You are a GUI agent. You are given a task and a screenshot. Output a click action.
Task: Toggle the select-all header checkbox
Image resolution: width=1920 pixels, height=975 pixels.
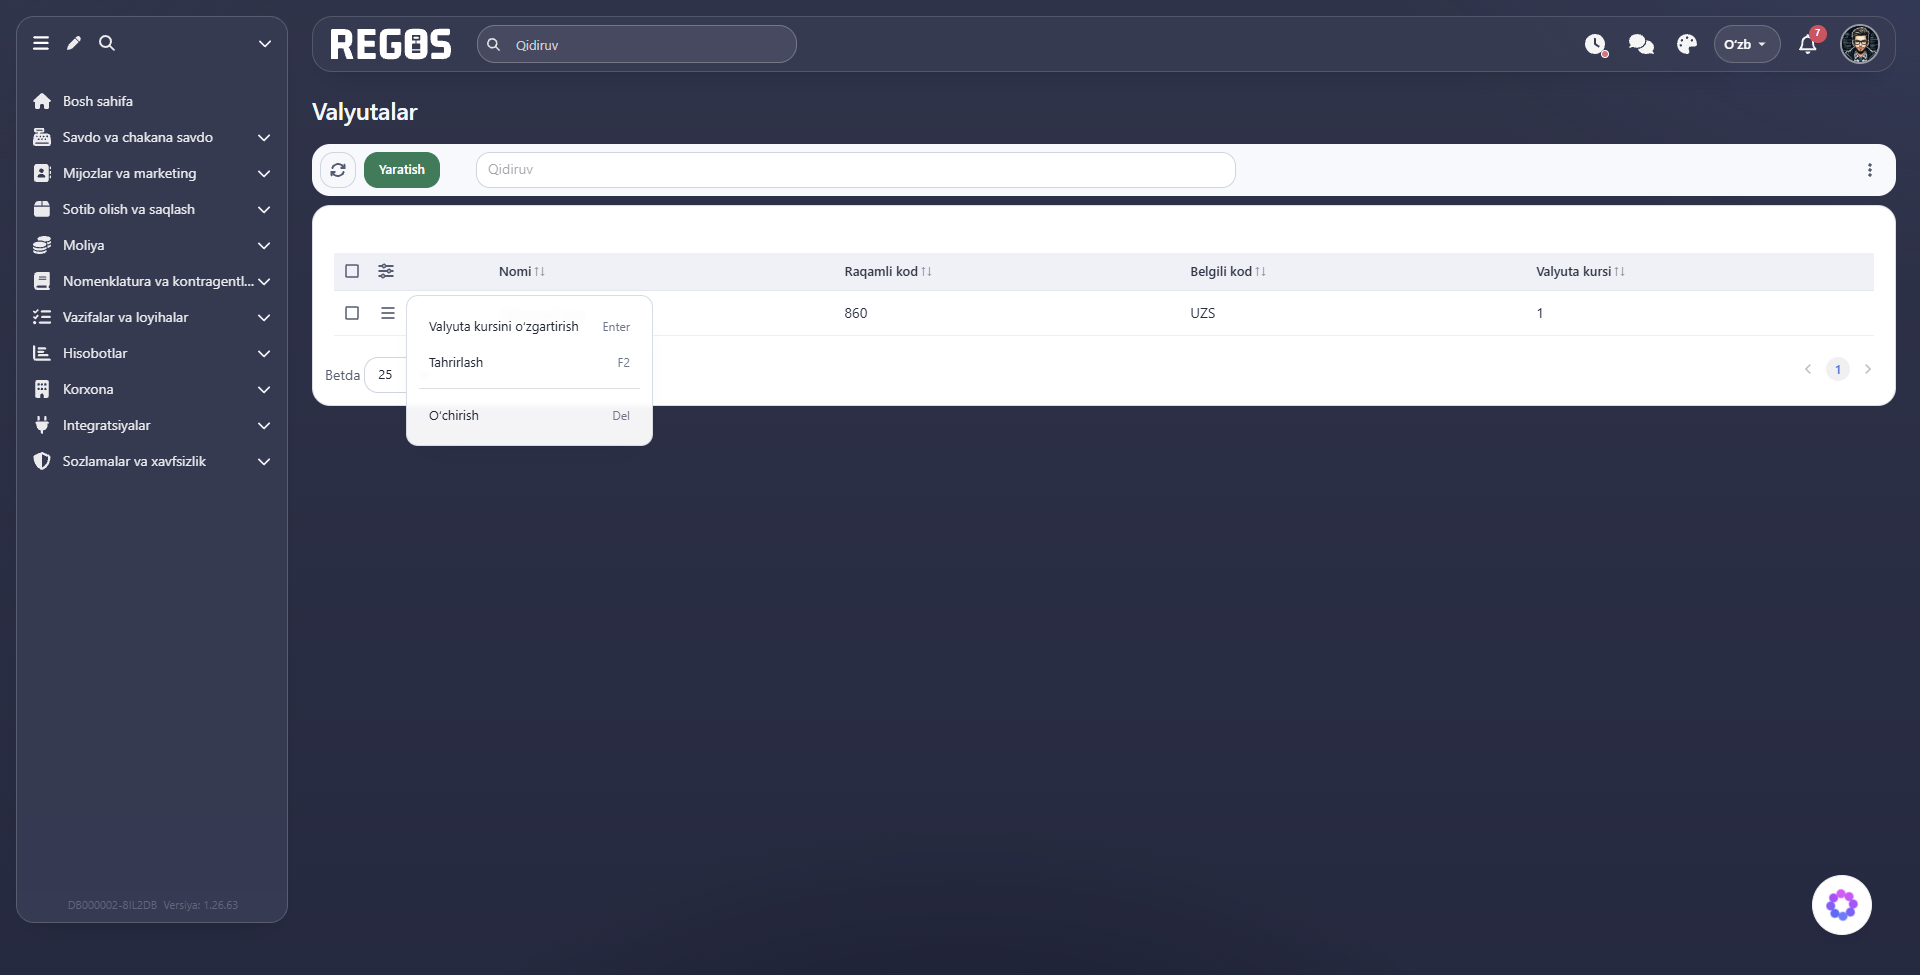(x=352, y=271)
